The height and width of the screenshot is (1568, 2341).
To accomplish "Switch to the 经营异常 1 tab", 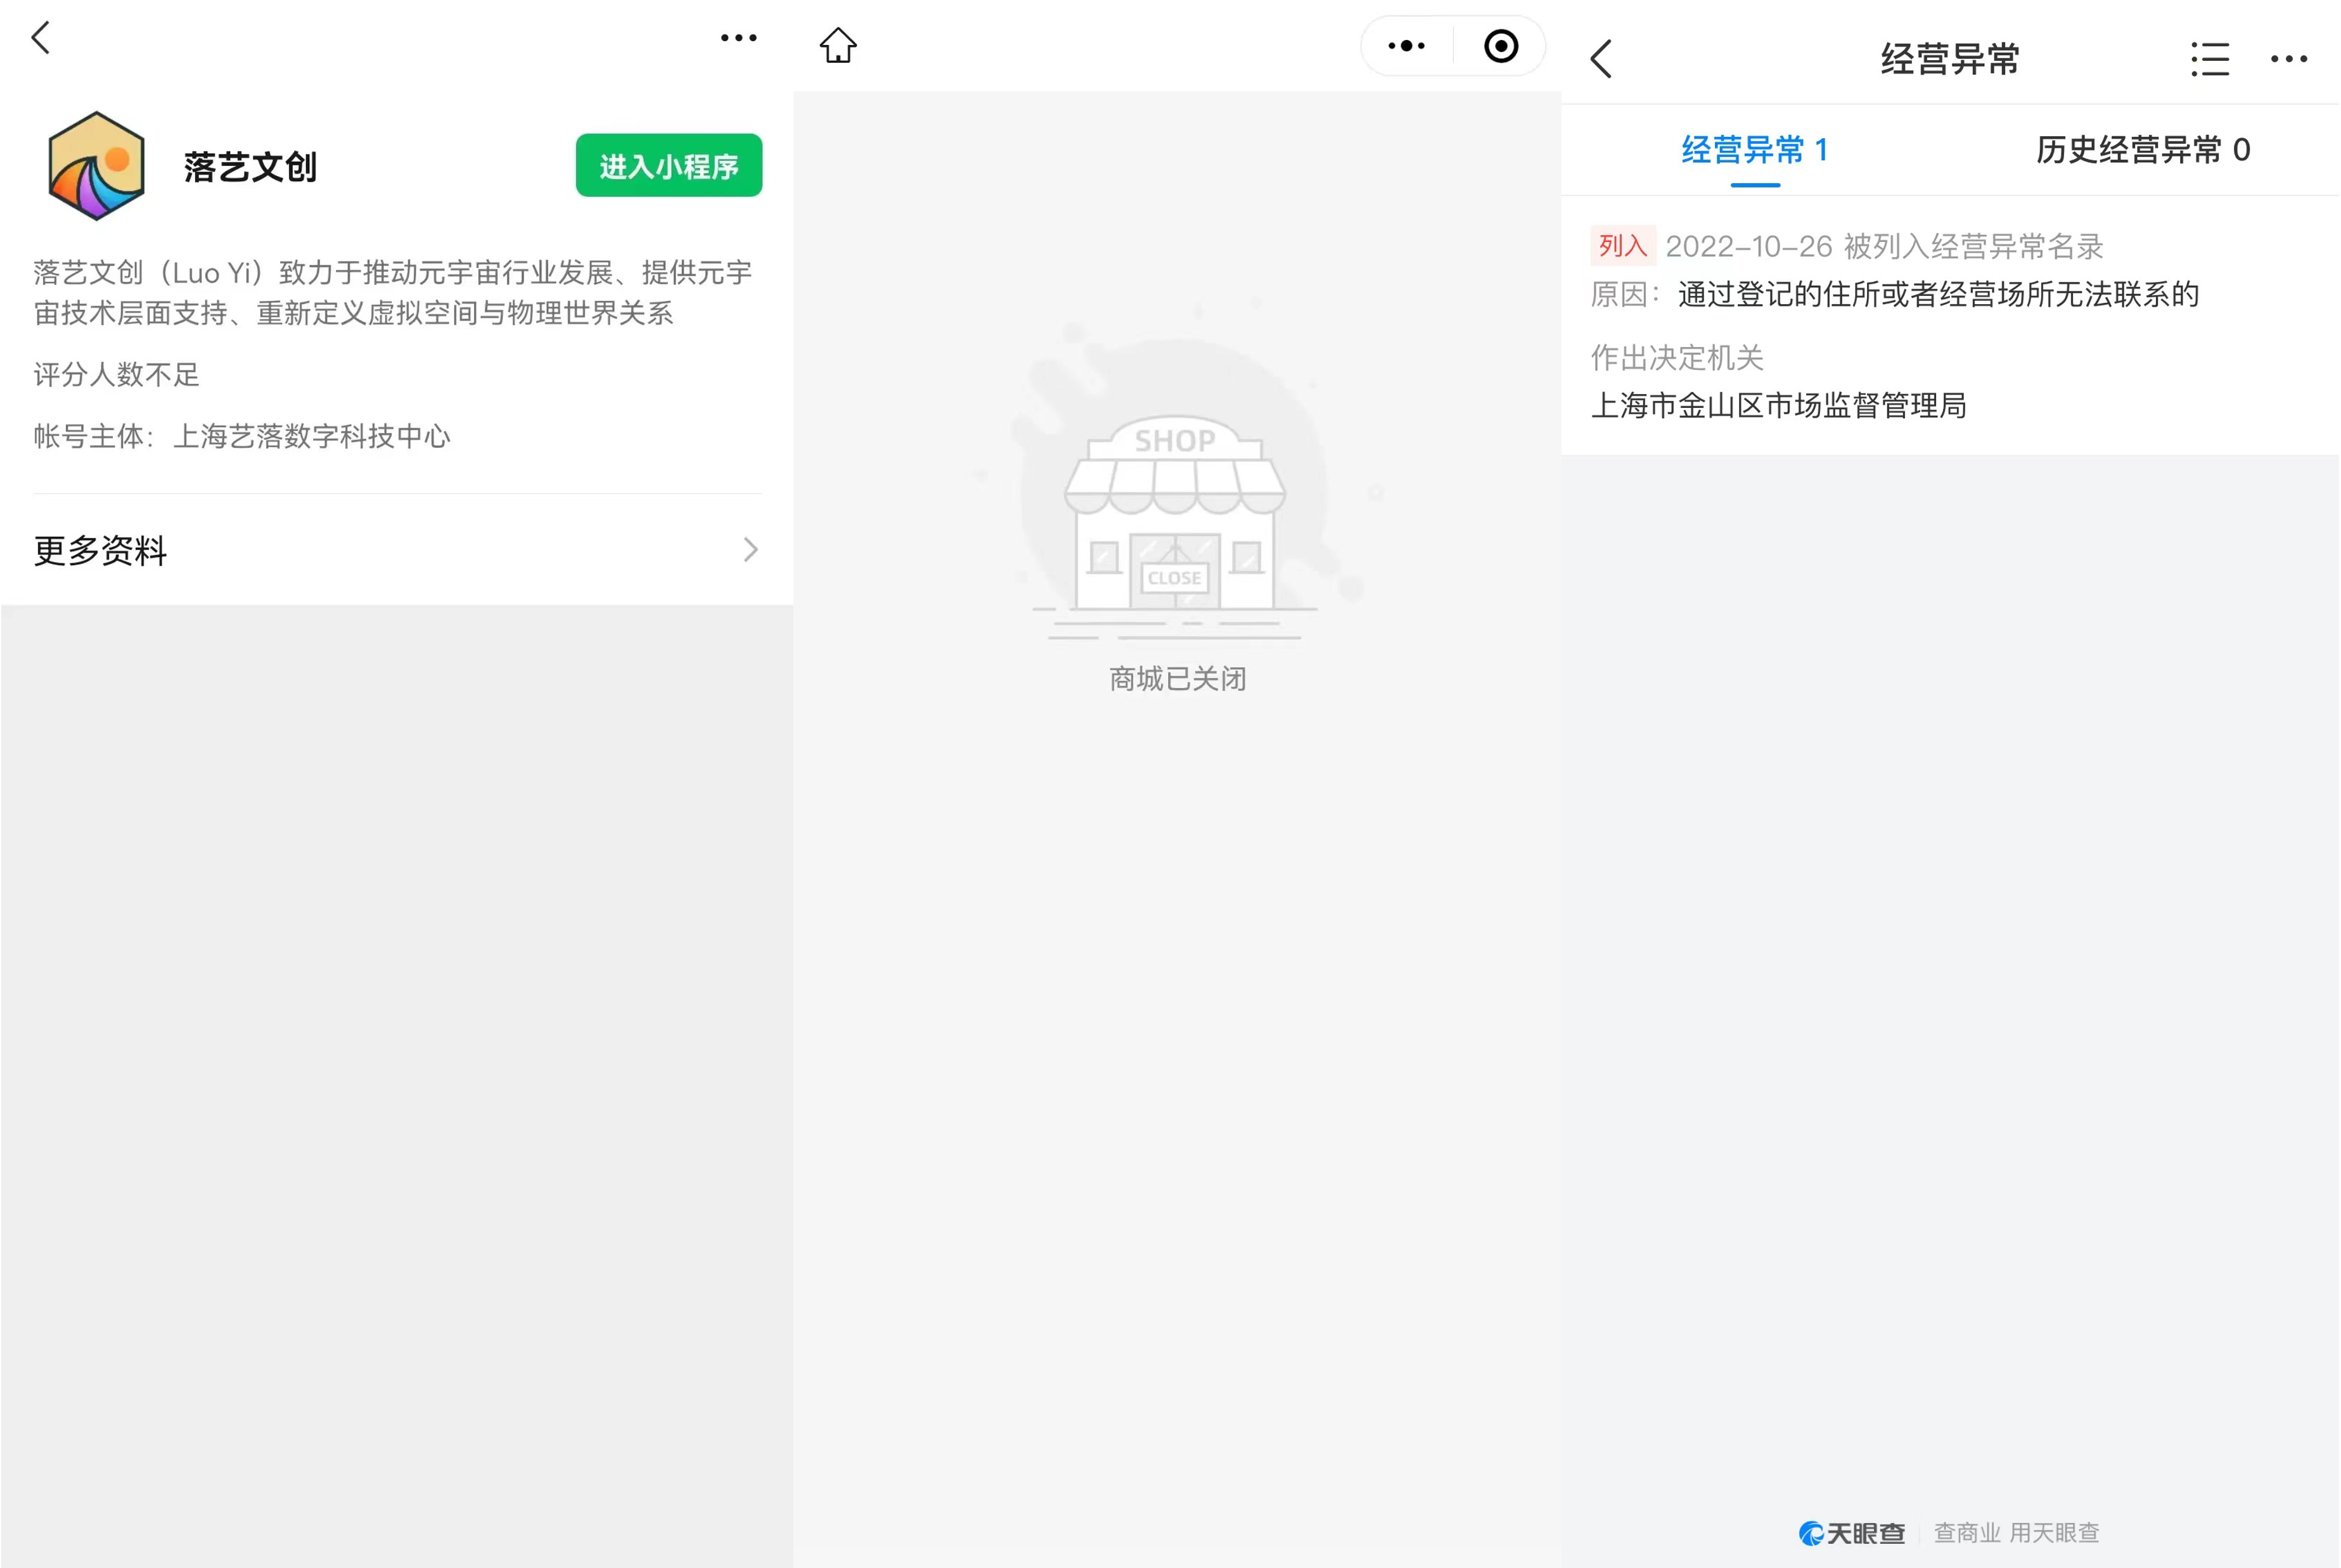I will (x=1755, y=150).
